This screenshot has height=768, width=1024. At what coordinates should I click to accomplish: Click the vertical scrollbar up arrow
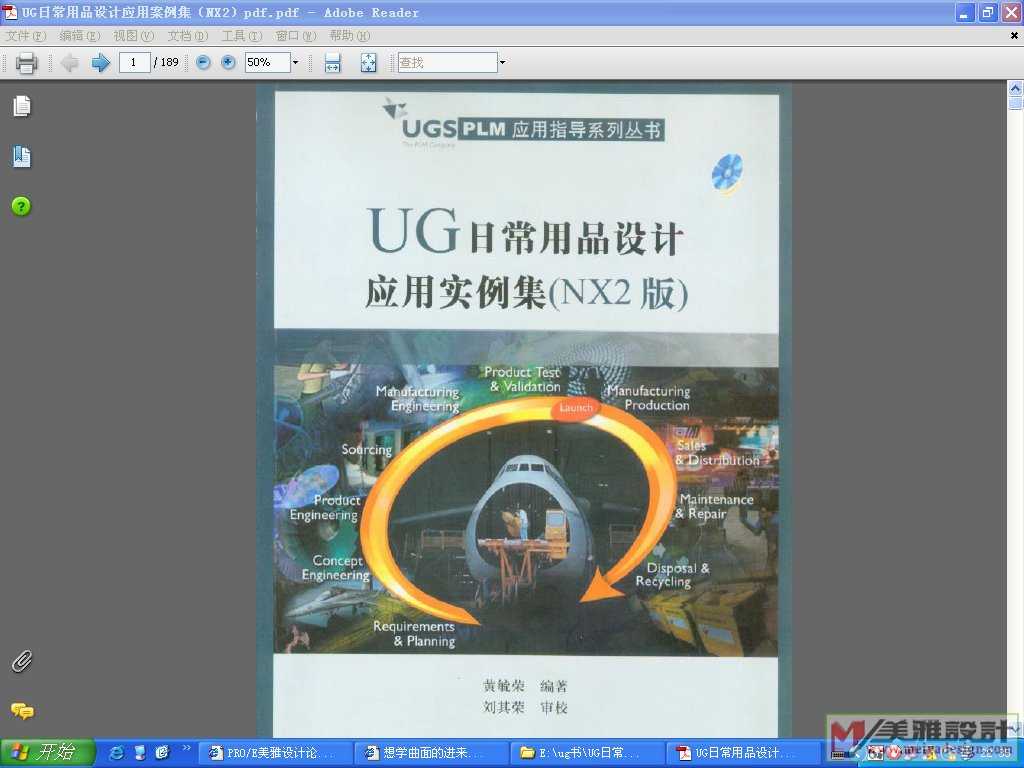pos(1016,88)
